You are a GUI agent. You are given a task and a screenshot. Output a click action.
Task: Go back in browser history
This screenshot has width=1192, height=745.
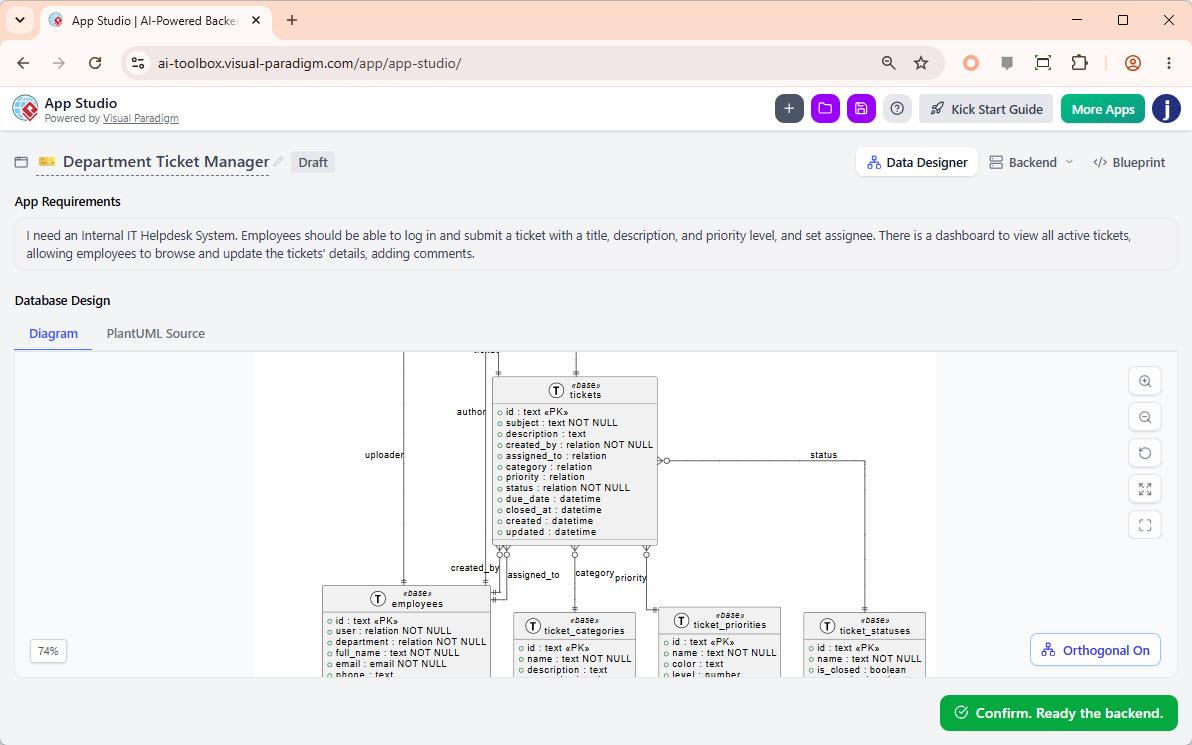pos(23,63)
